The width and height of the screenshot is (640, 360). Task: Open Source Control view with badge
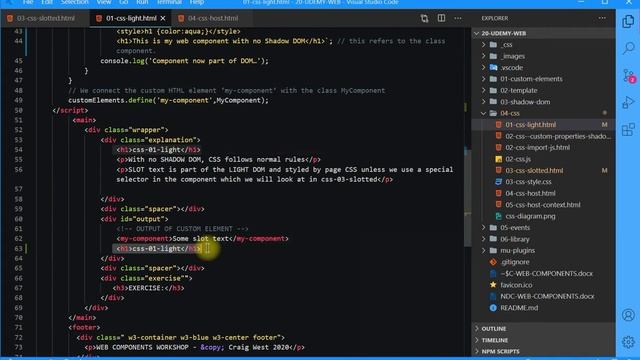click(x=629, y=76)
